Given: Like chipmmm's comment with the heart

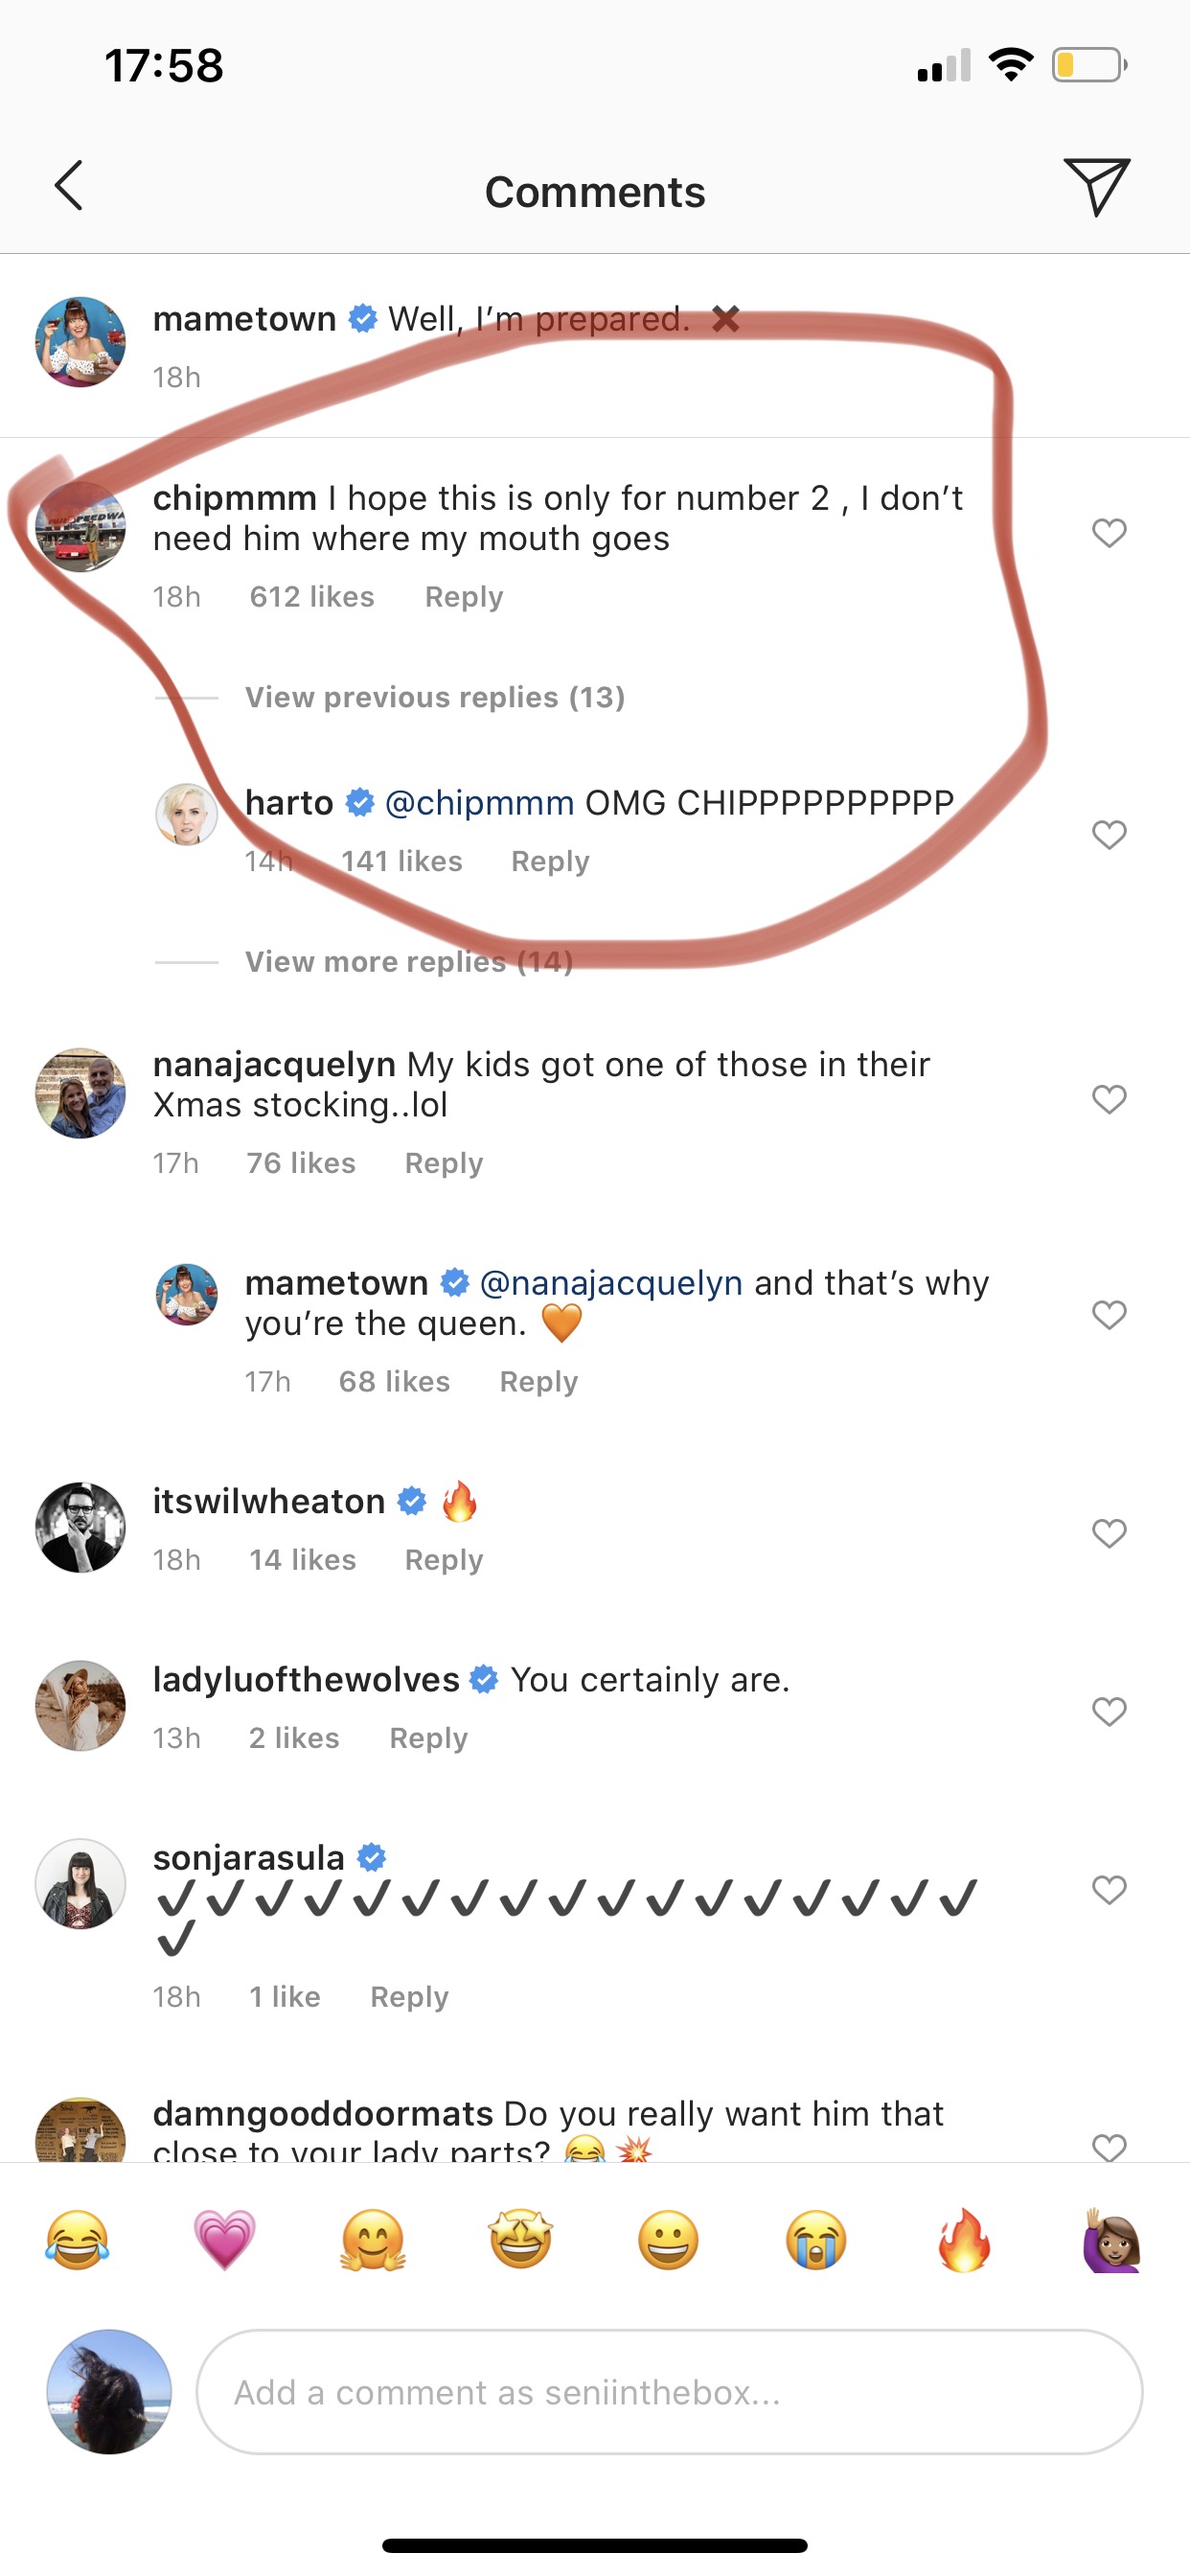Looking at the screenshot, I should pyautogui.click(x=1109, y=532).
